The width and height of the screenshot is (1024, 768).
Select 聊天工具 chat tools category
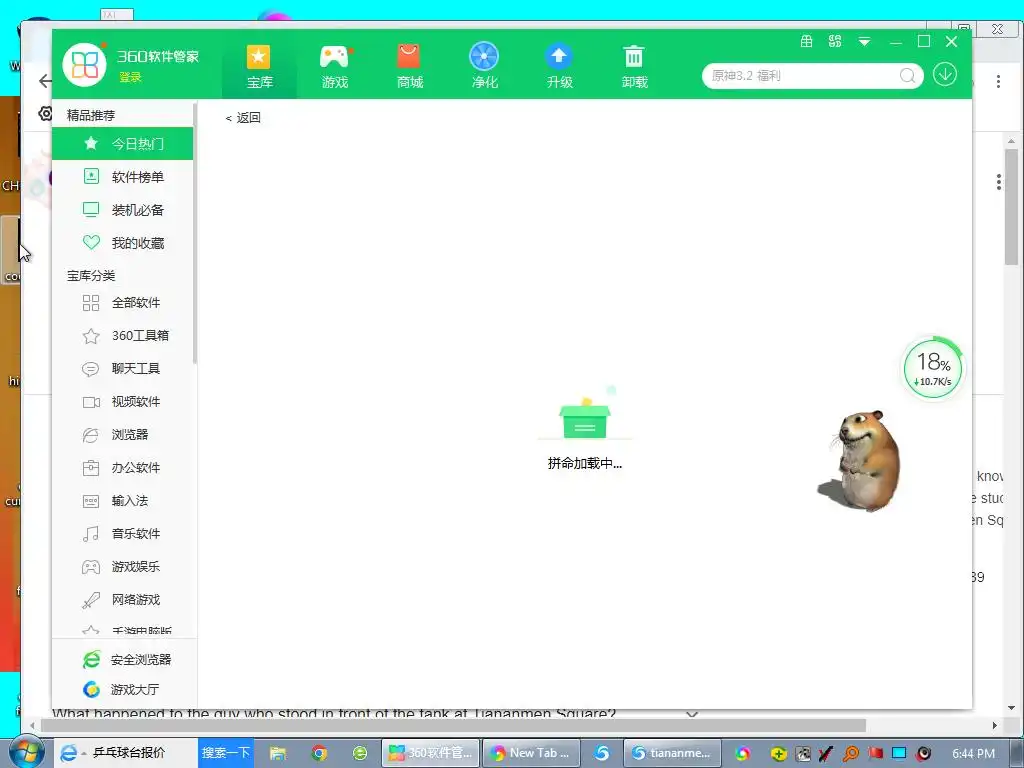[123, 368]
